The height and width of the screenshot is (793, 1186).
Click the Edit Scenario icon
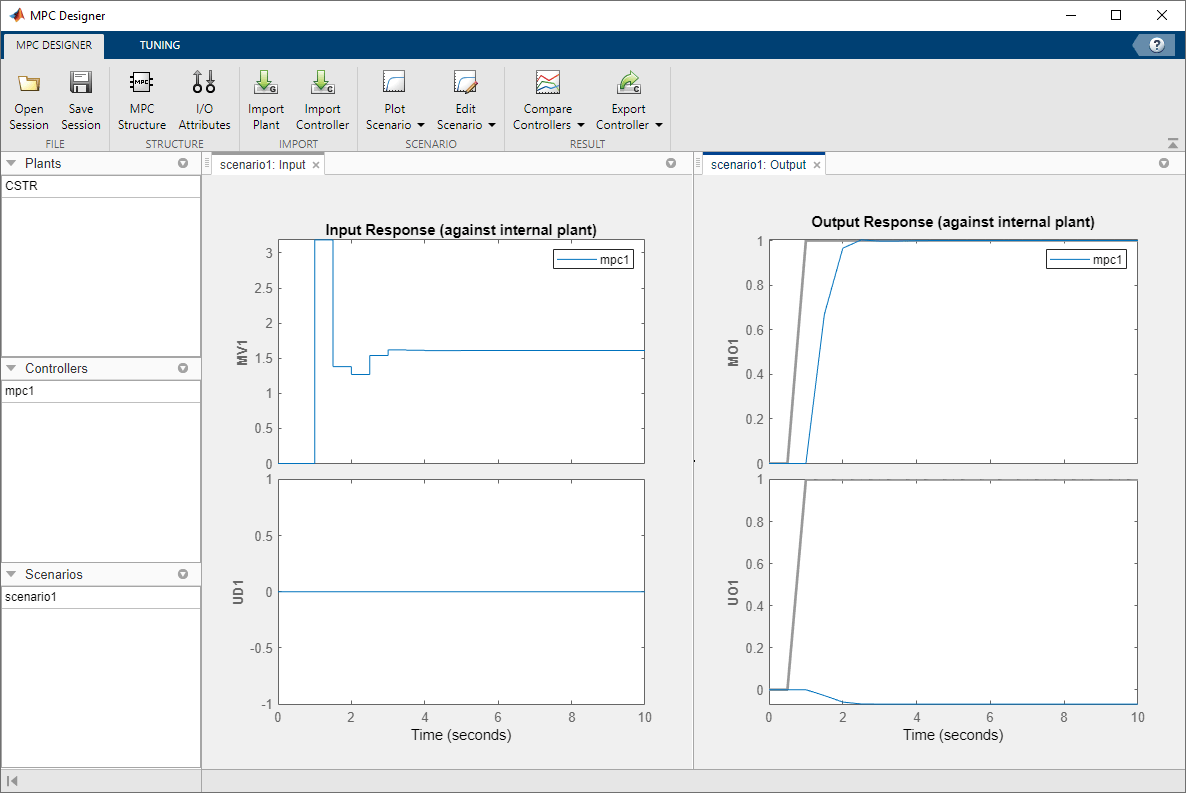(x=465, y=82)
